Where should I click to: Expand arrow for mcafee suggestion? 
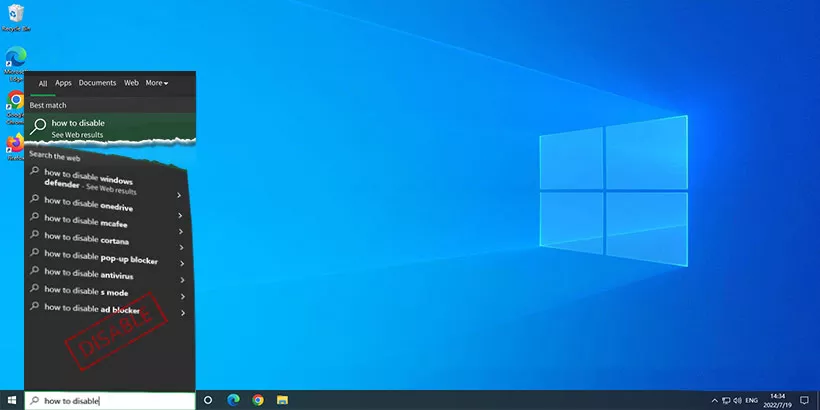tap(180, 231)
